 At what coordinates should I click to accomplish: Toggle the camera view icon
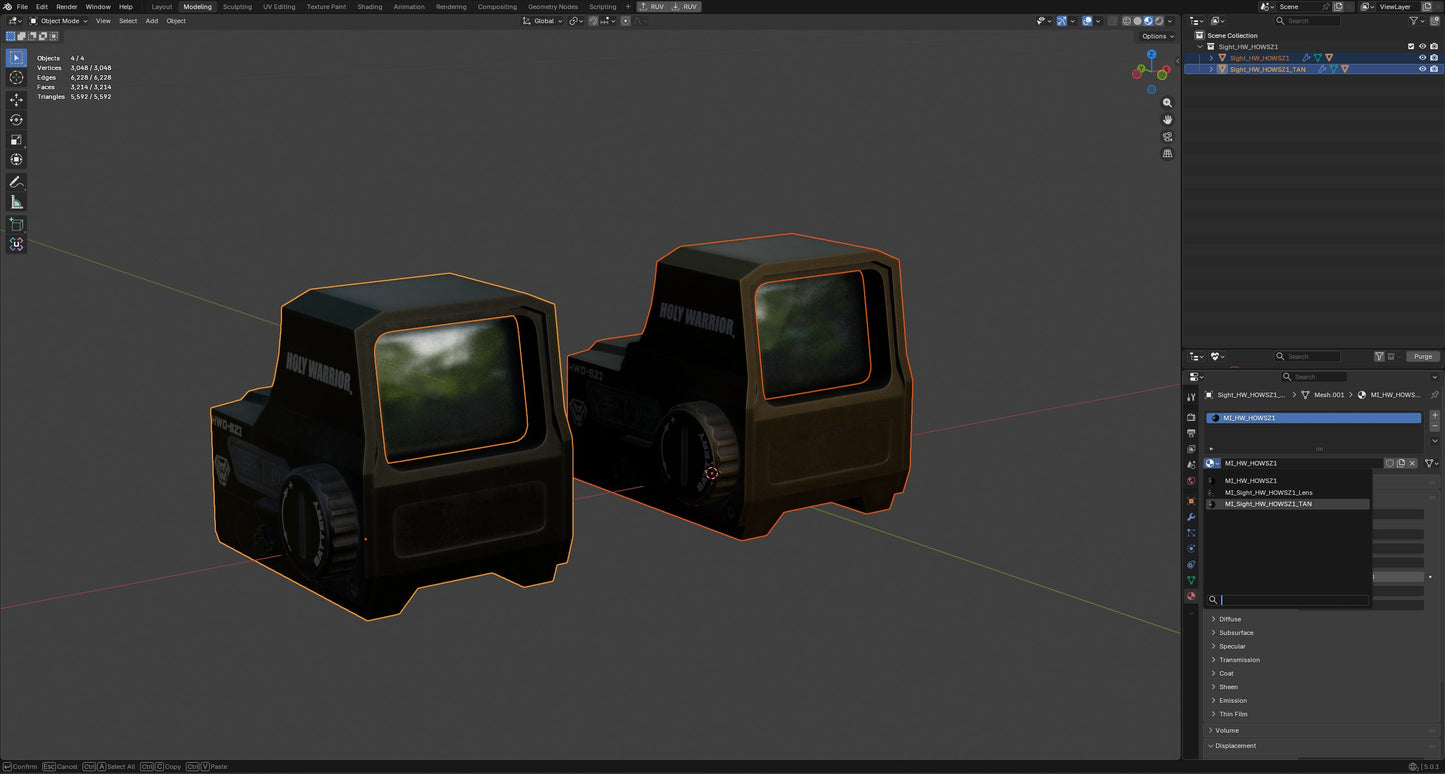(1167, 137)
